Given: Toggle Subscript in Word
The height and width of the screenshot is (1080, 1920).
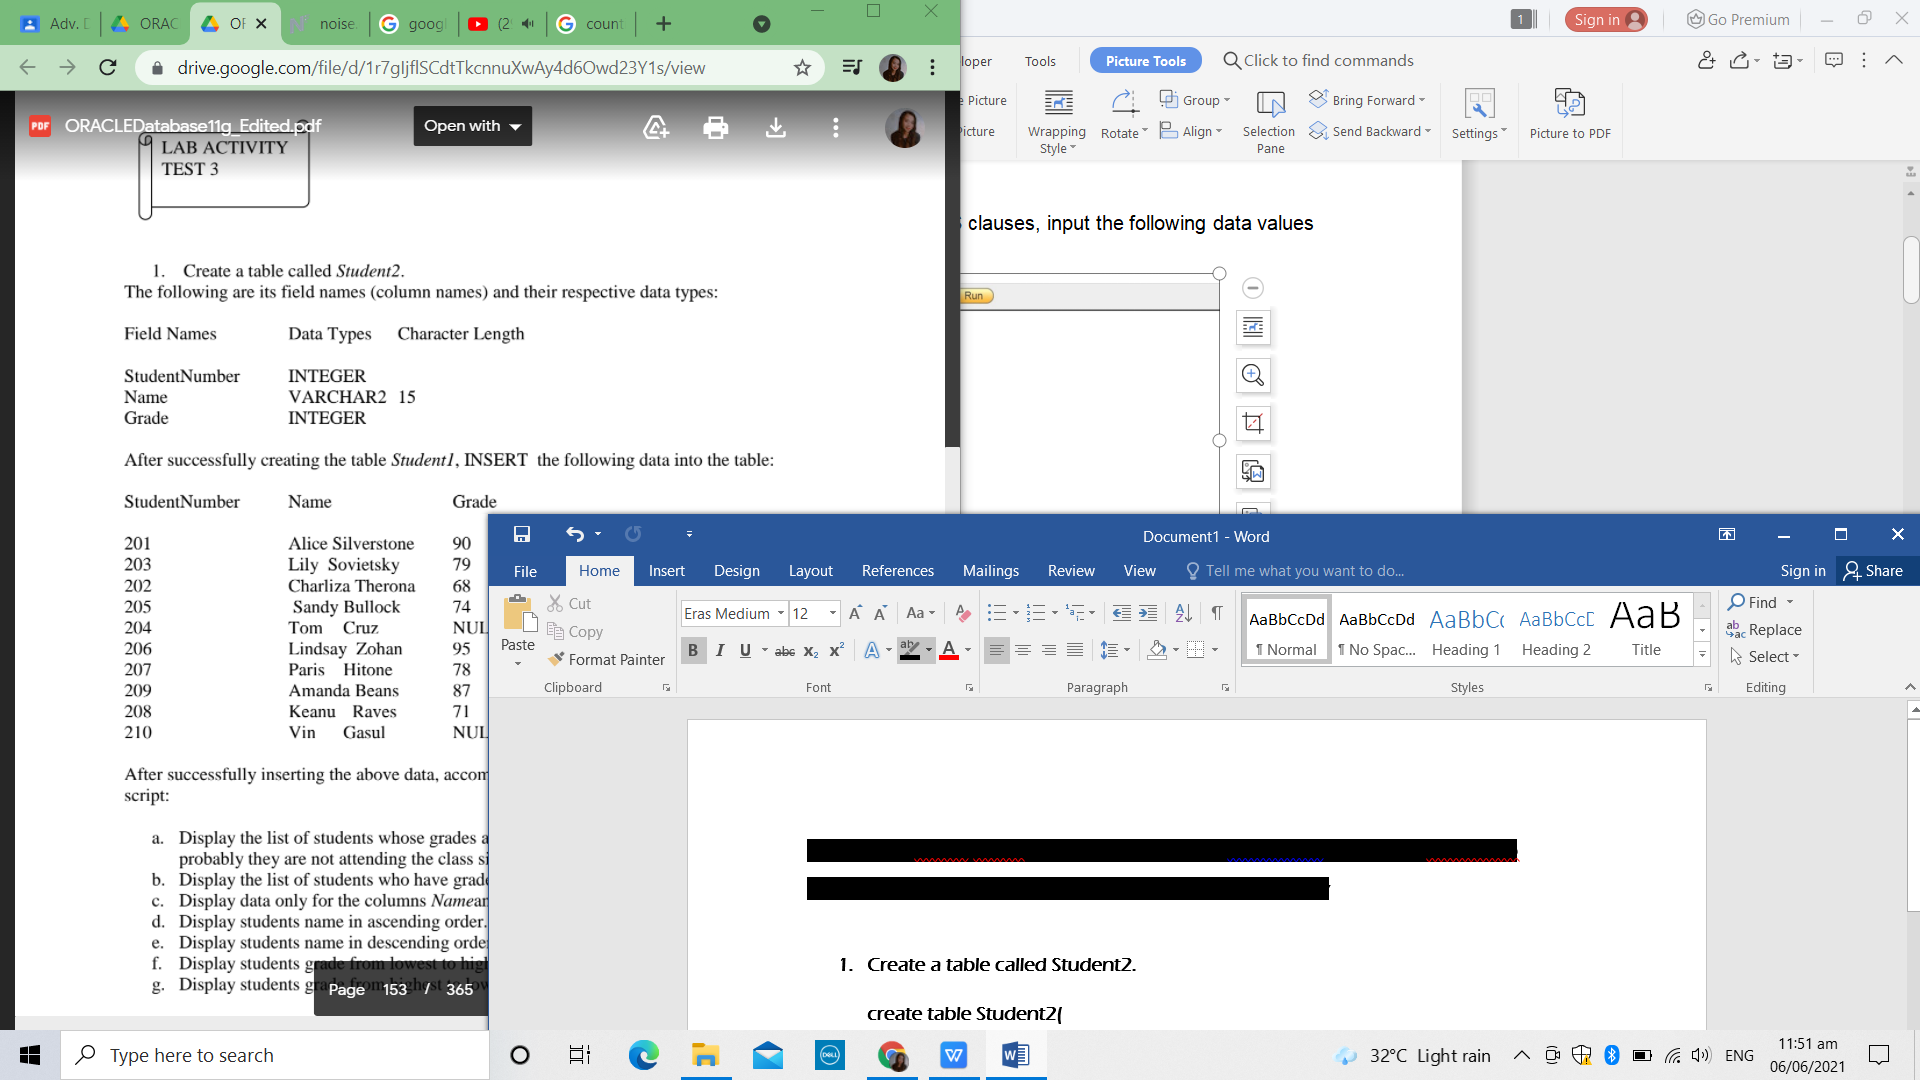Looking at the screenshot, I should (811, 651).
